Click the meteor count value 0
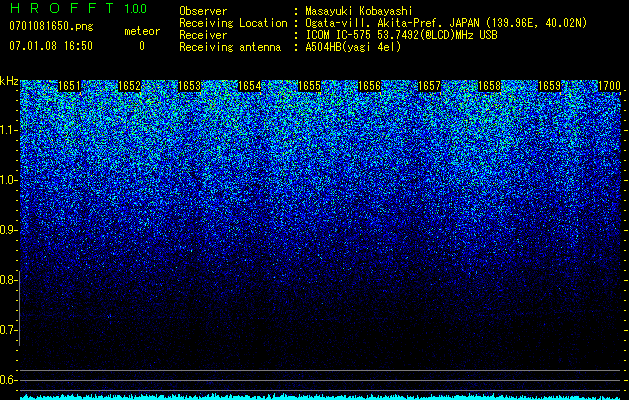The width and height of the screenshot is (629, 400). 142,46
